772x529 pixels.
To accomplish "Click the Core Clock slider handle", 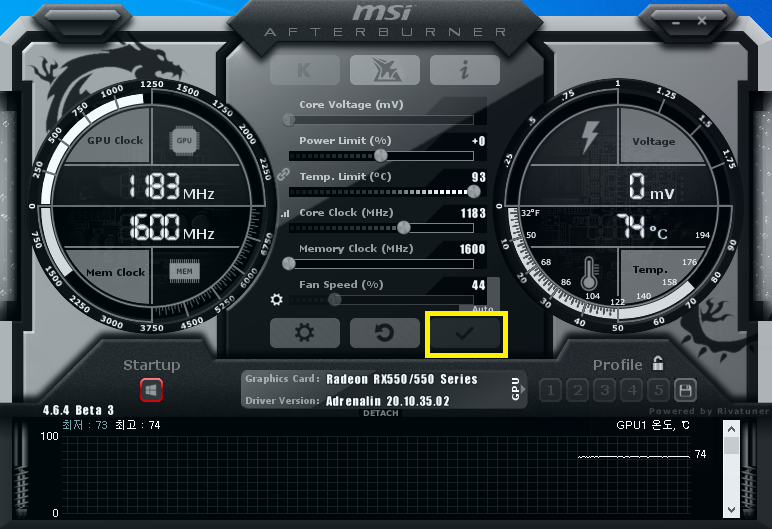I will (x=403, y=228).
